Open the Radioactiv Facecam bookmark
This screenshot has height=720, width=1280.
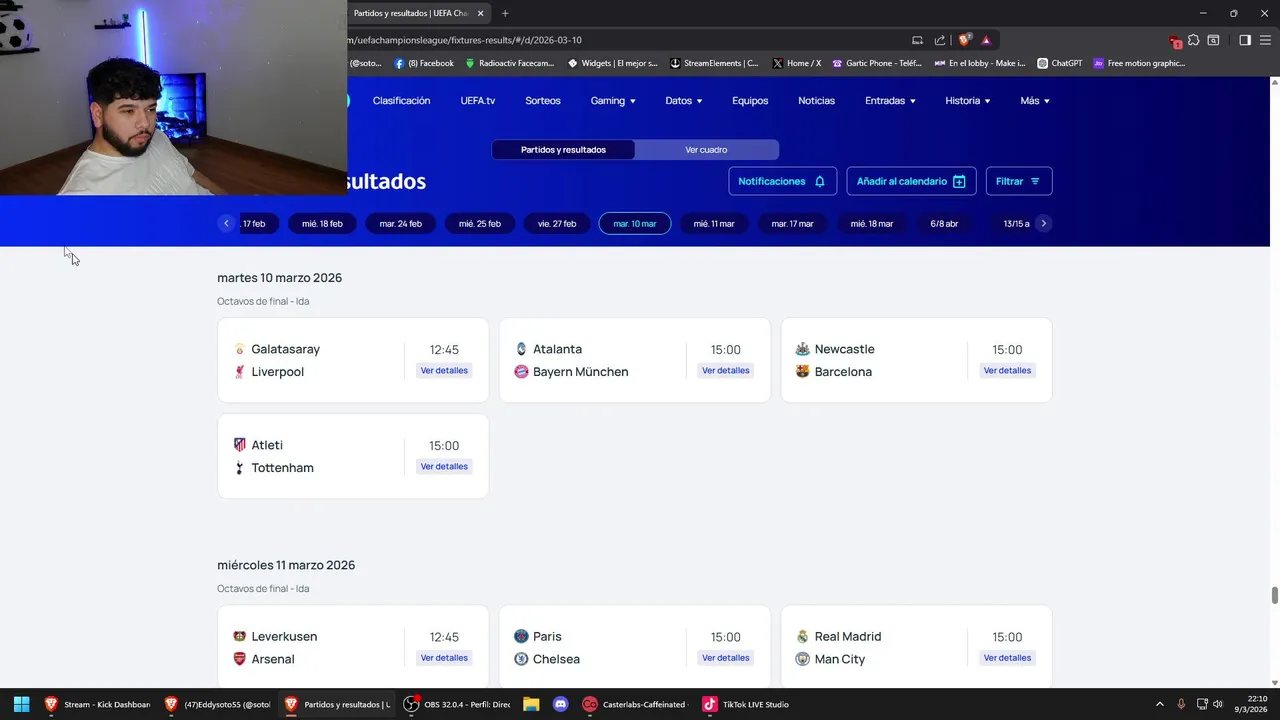point(509,63)
